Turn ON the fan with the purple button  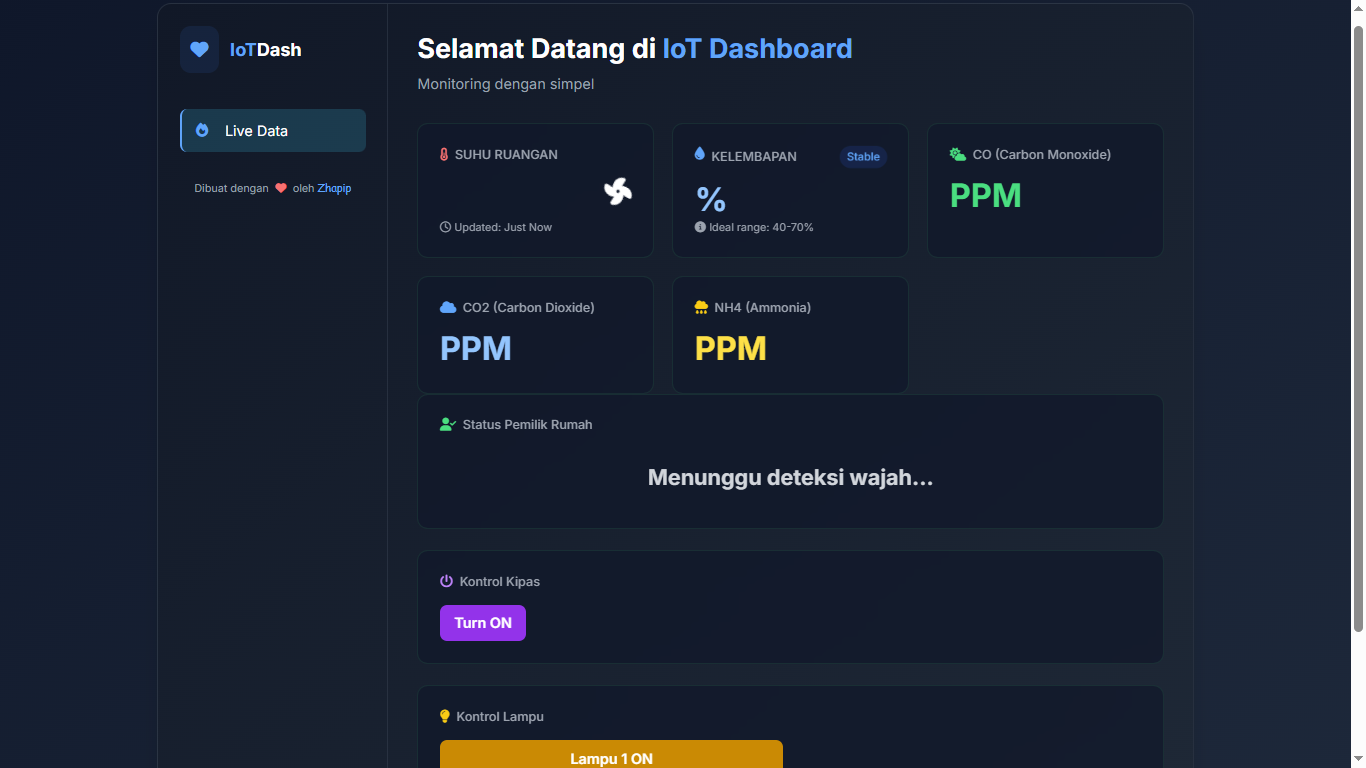click(x=482, y=623)
